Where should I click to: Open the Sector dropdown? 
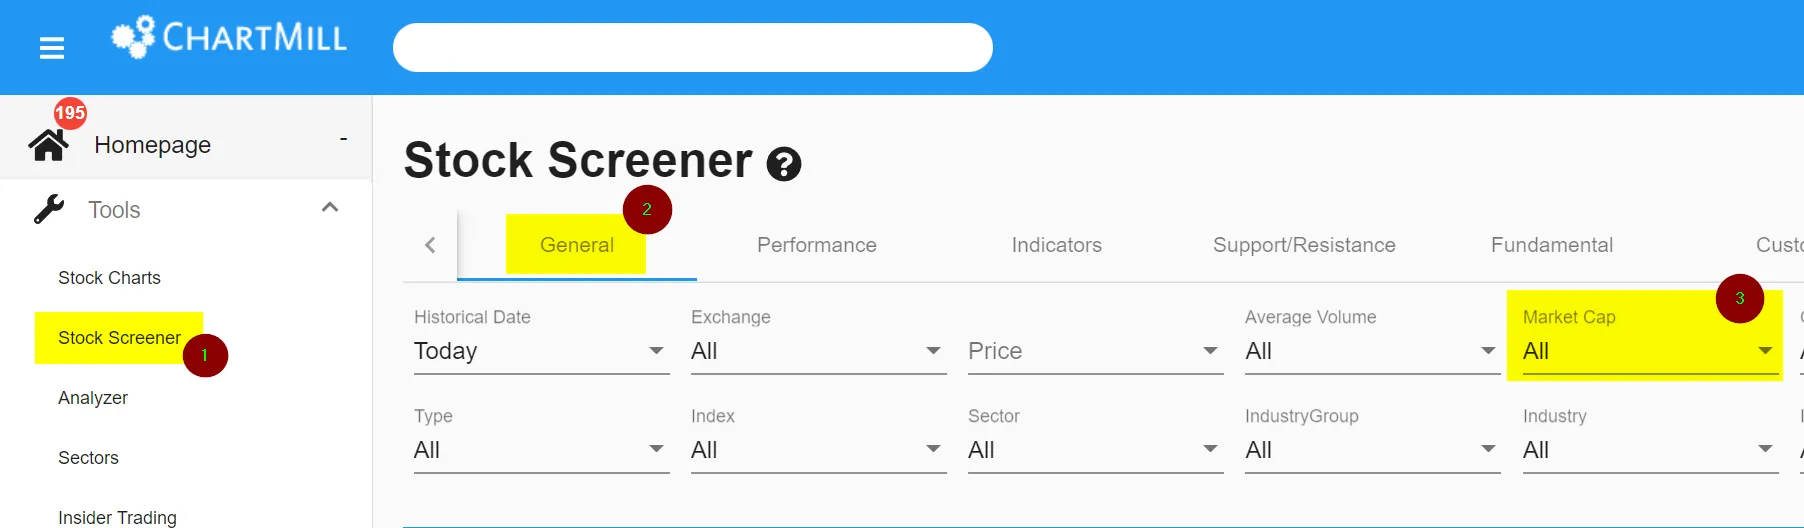coord(1095,450)
